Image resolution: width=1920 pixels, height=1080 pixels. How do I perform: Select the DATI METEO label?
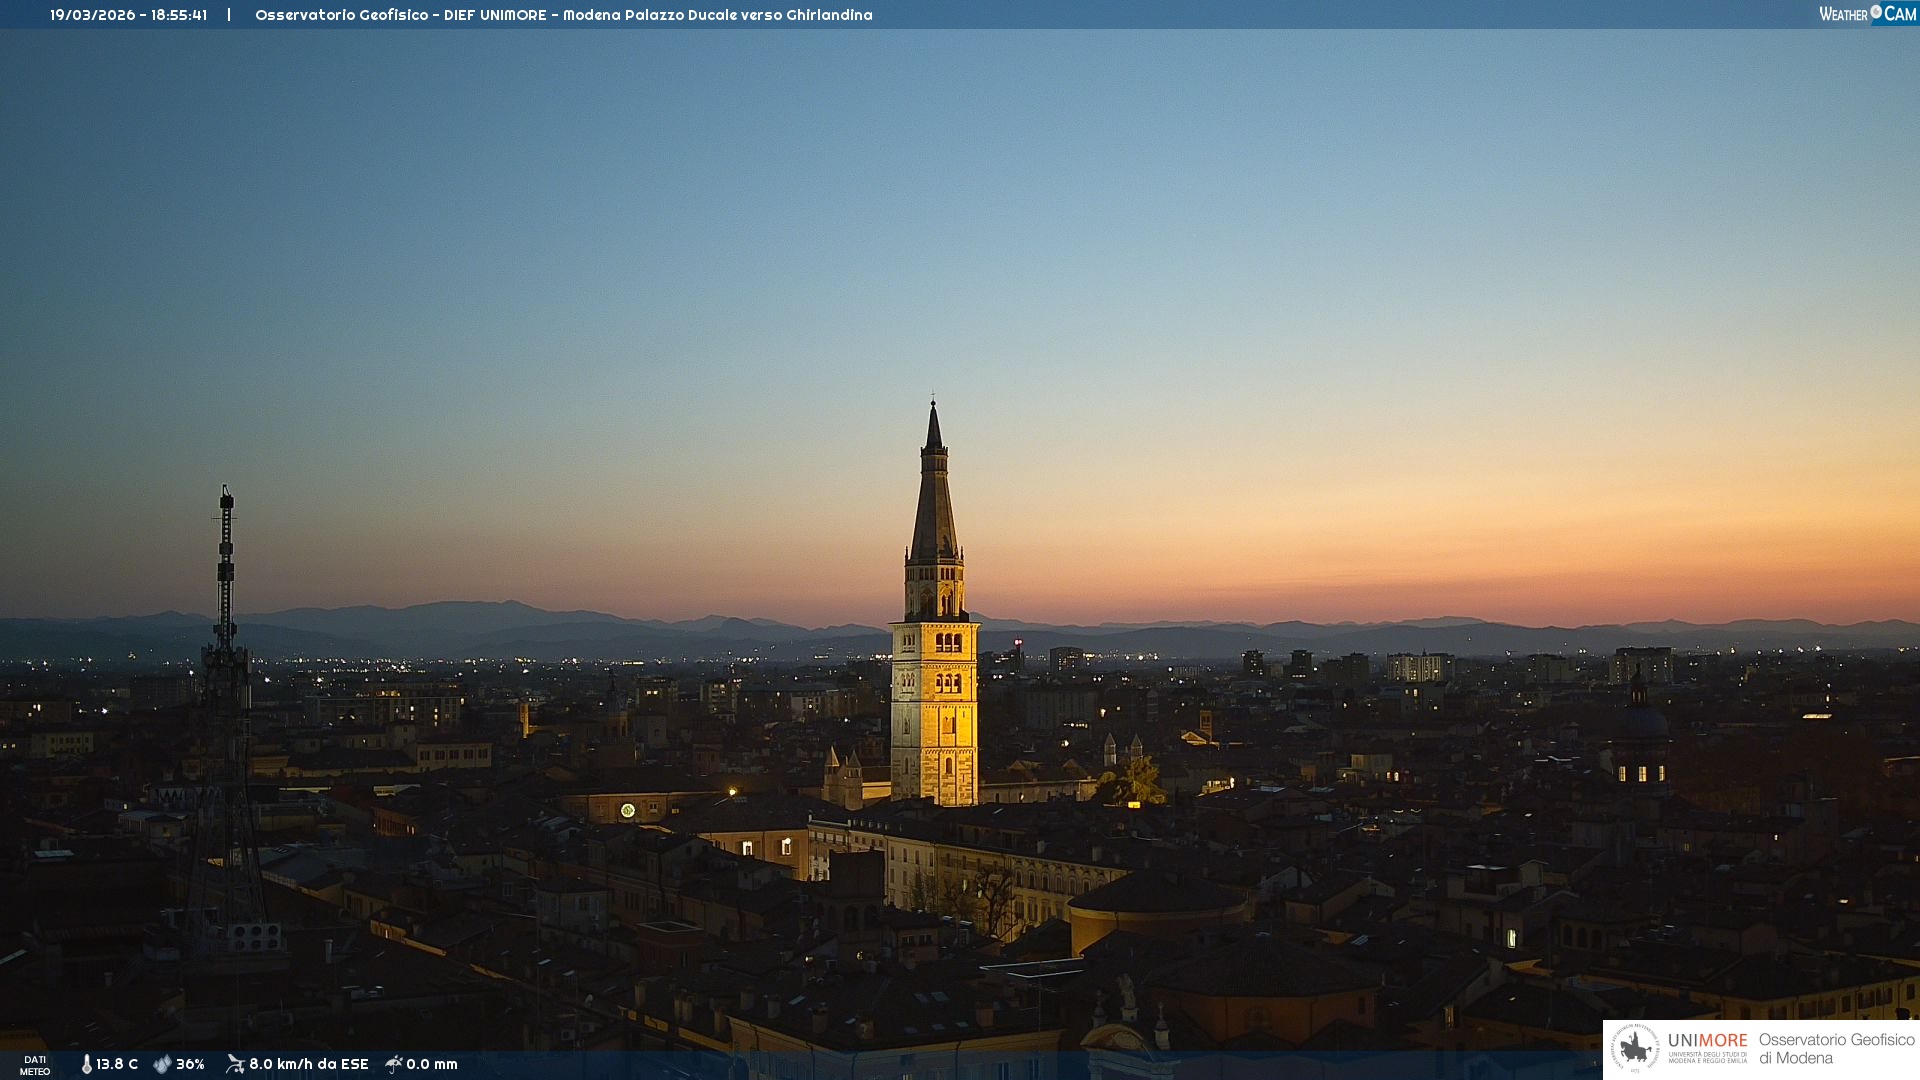[35, 1065]
